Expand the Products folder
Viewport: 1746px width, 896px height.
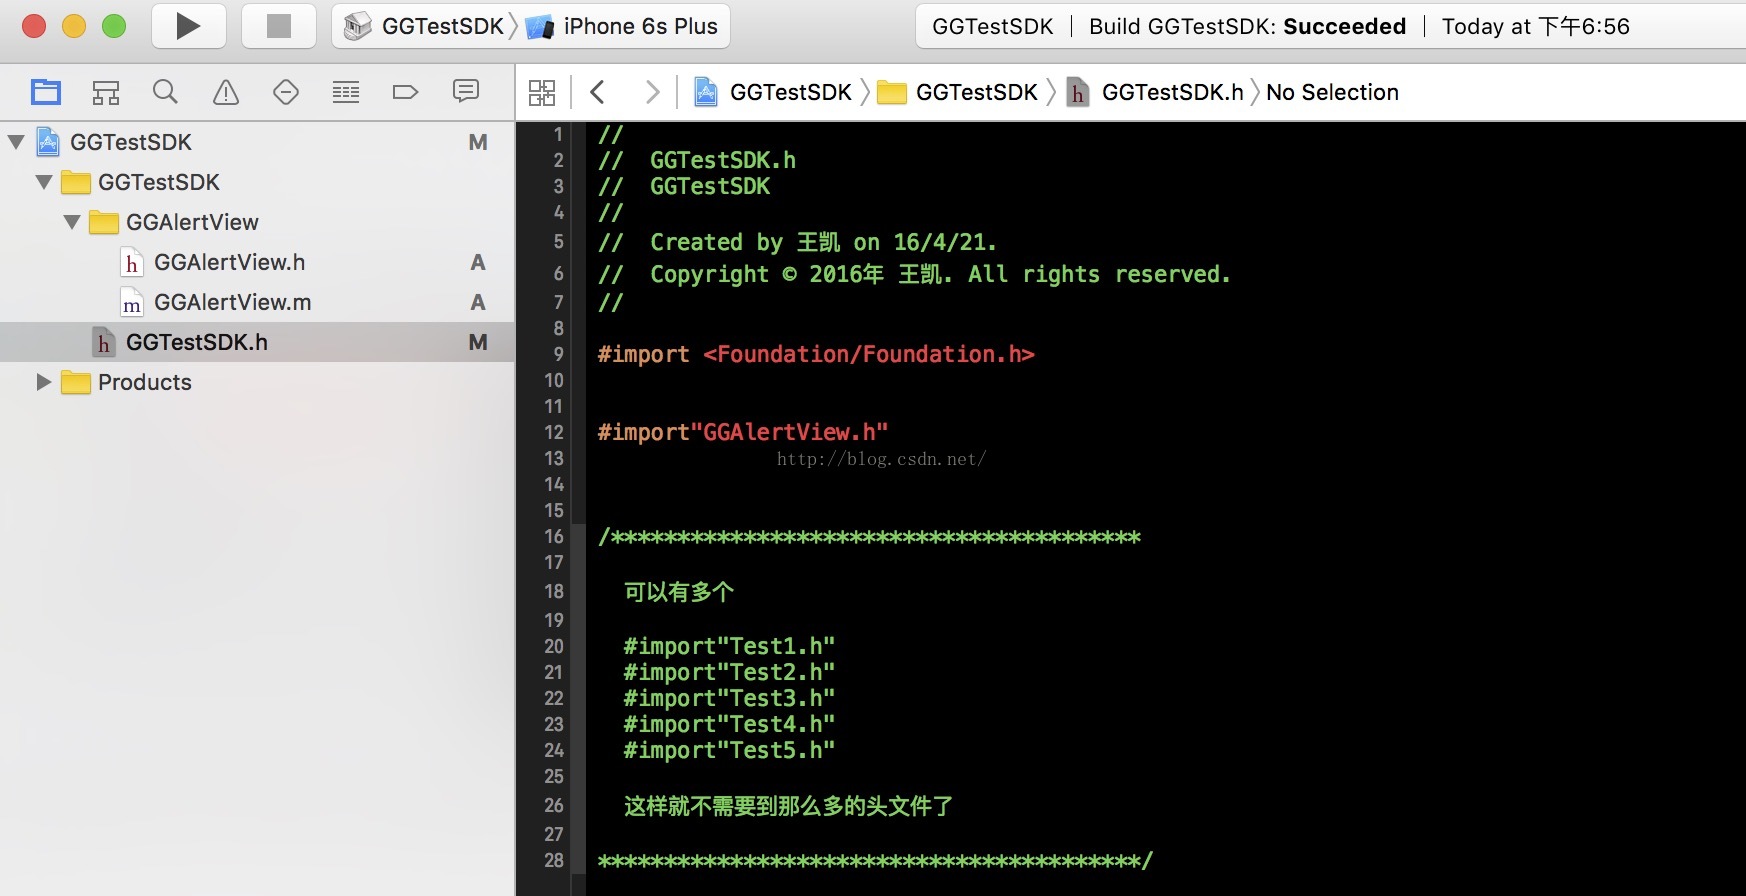(x=43, y=382)
